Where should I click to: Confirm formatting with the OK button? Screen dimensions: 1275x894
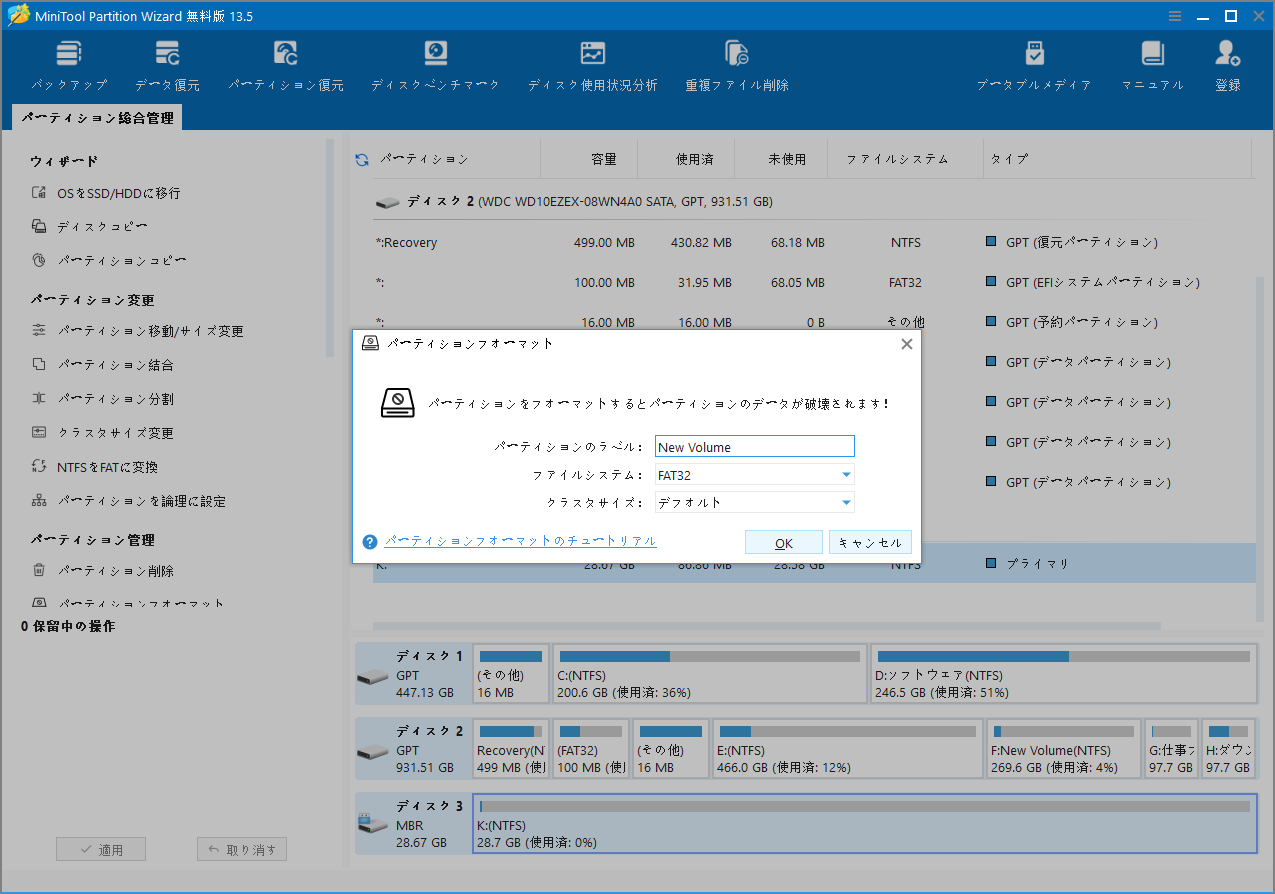click(783, 541)
